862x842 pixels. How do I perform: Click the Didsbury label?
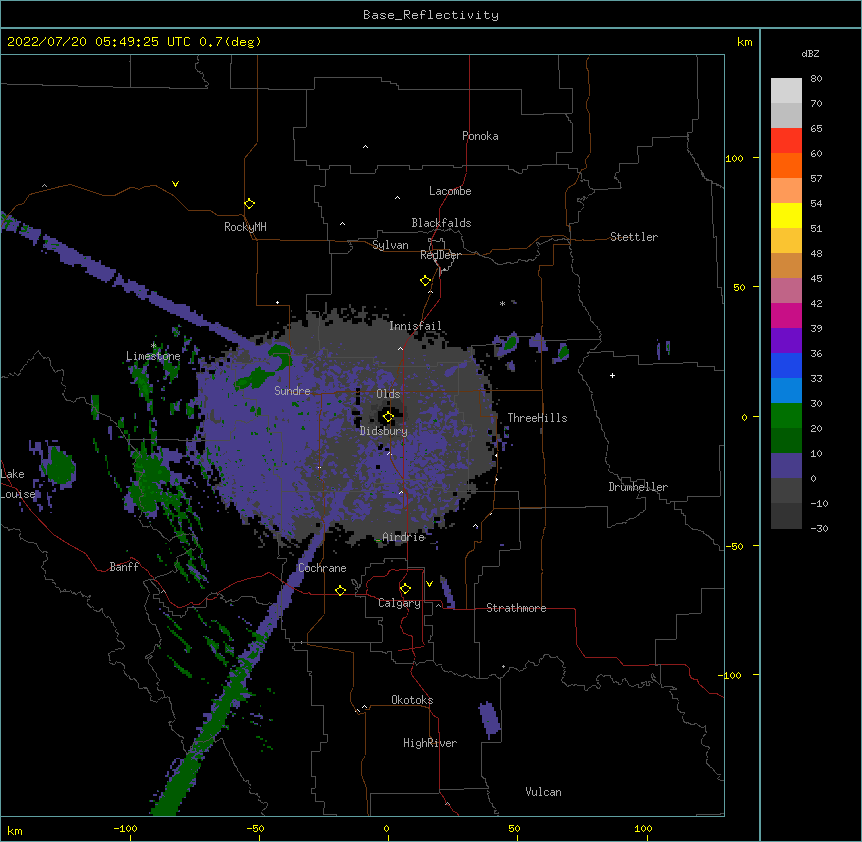pos(384,431)
